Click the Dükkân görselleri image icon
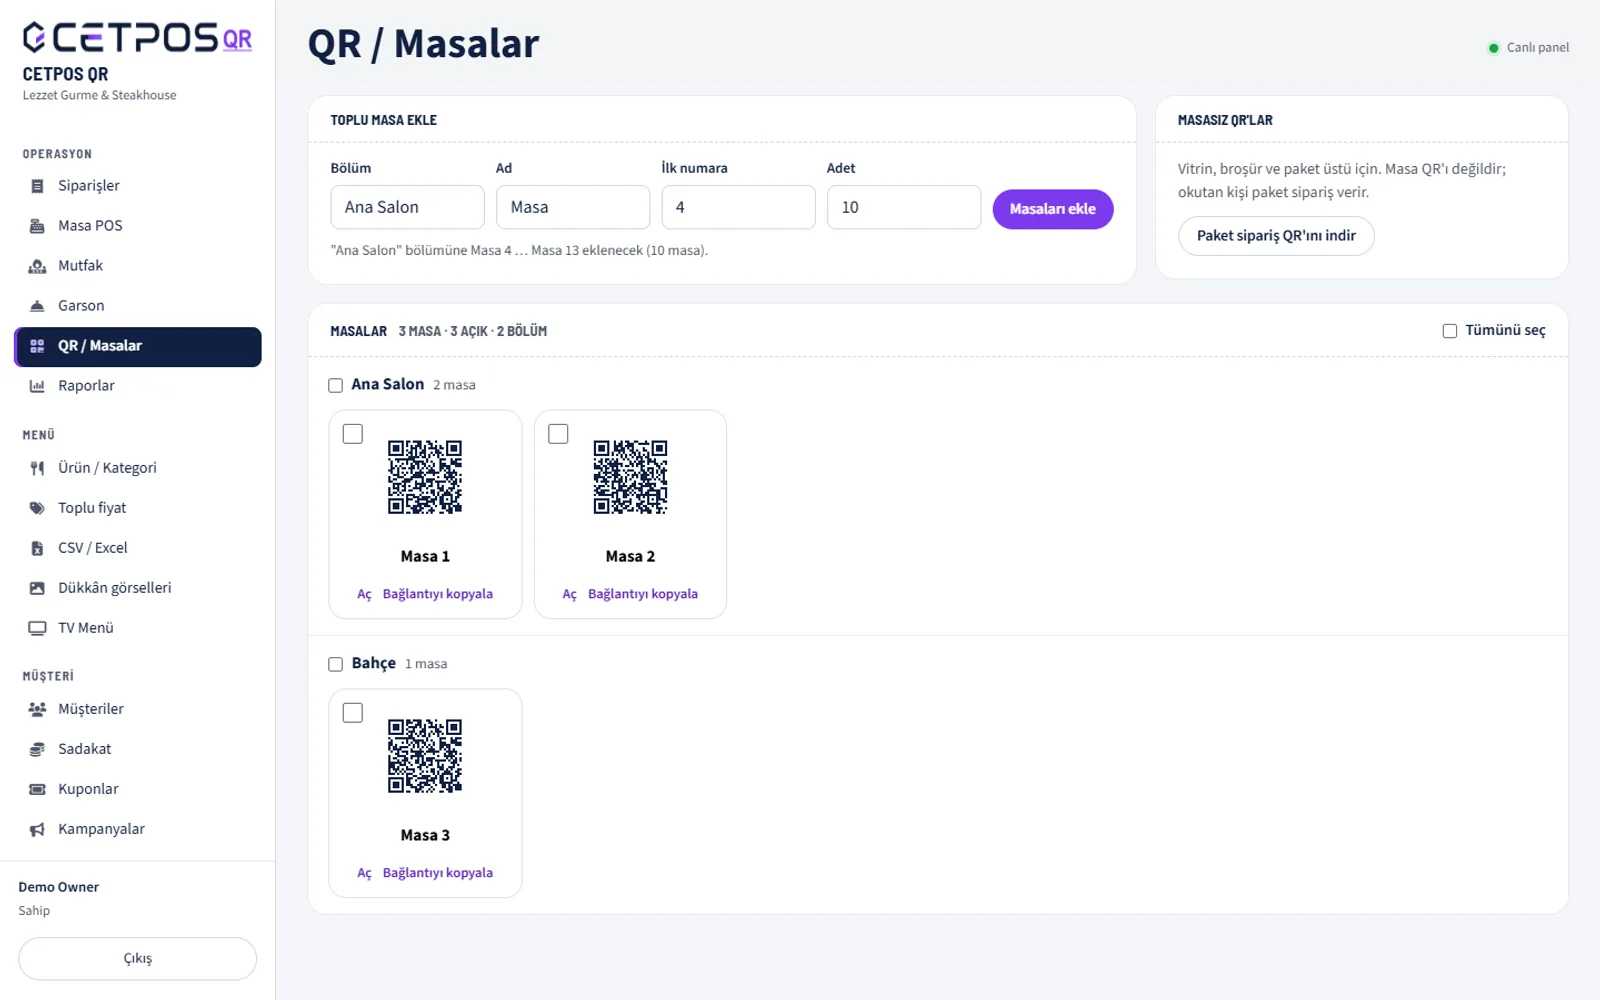Viewport: 1600px width, 1000px height. tap(37, 588)
